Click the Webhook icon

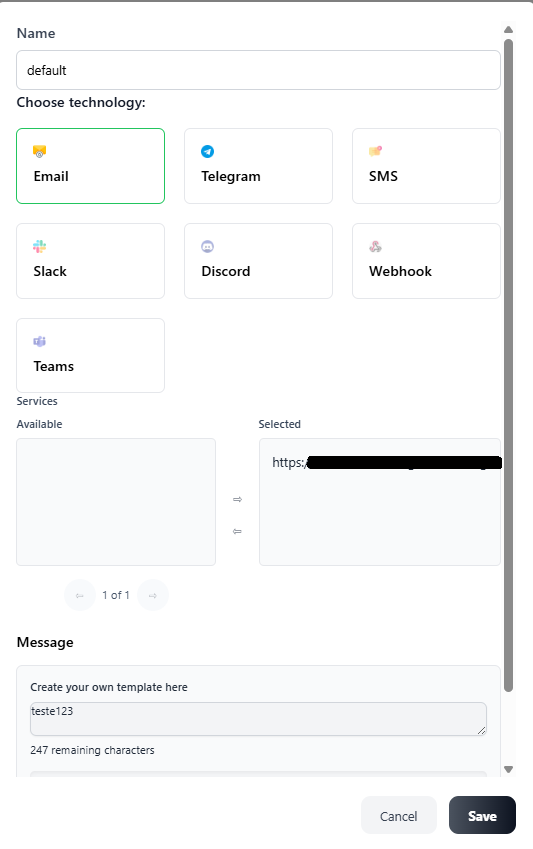coord(375,246)
